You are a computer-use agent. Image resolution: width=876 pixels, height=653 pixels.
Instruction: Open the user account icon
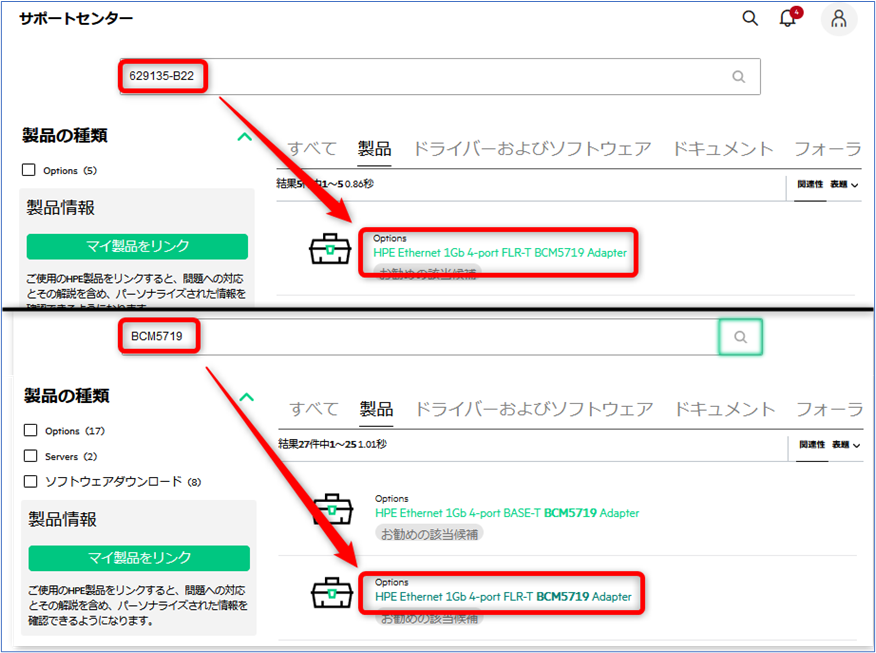click(x=838, y=19)
